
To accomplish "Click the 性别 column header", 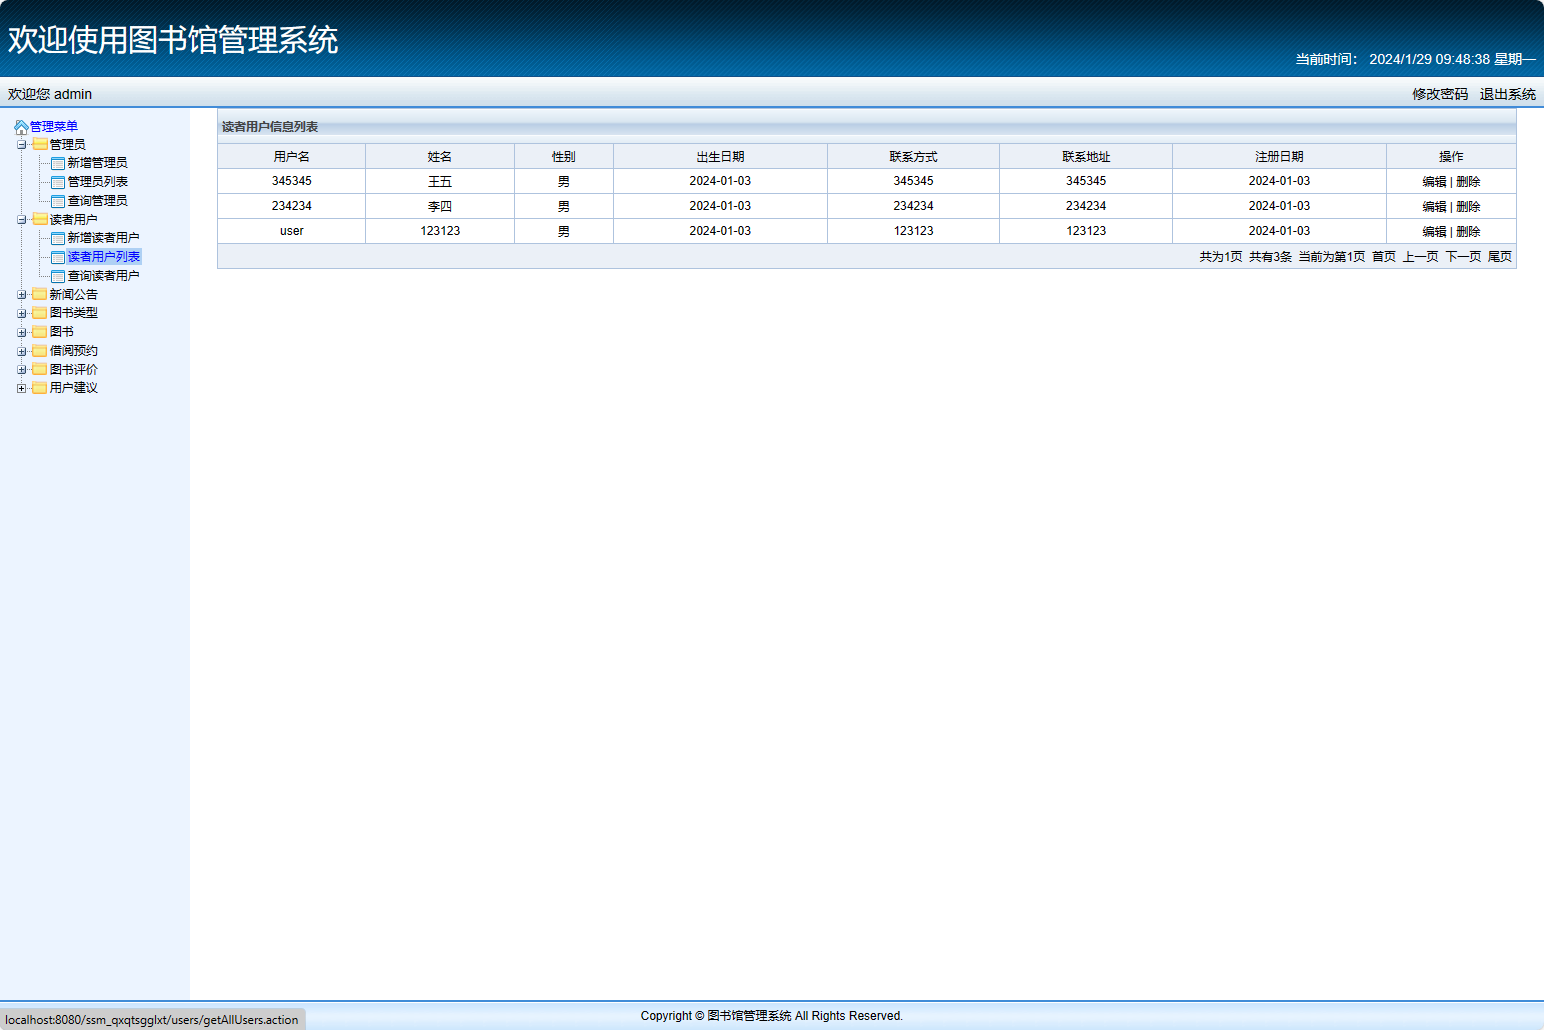I will point(564,157).
